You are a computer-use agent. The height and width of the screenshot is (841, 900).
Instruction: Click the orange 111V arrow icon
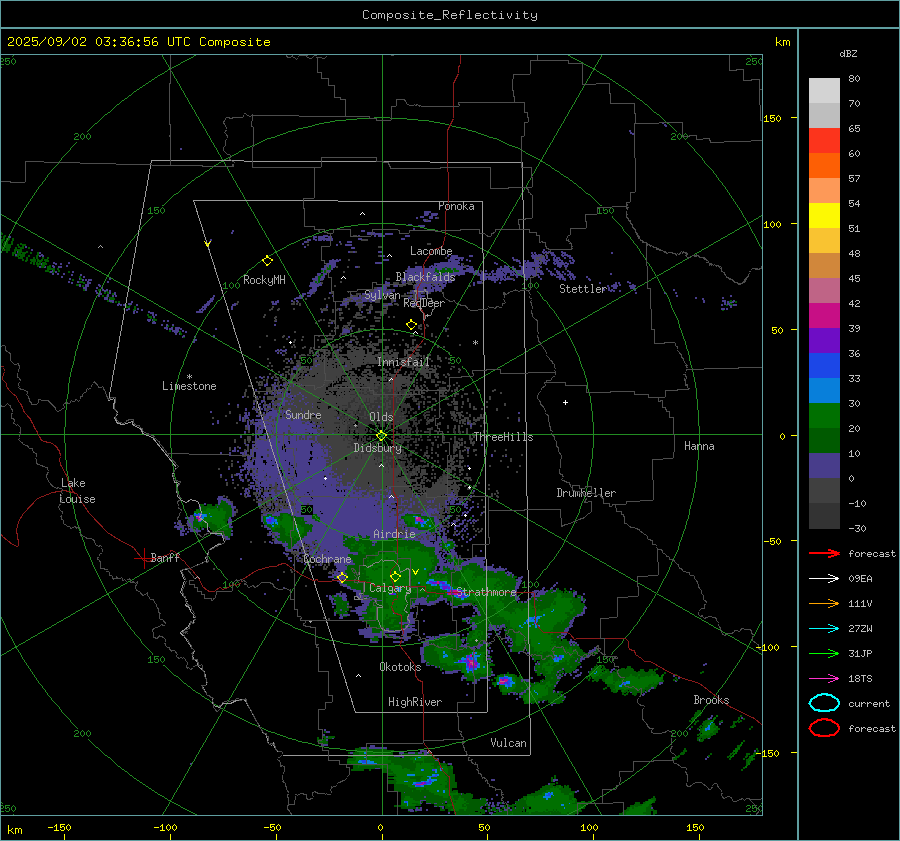point(824,603)
